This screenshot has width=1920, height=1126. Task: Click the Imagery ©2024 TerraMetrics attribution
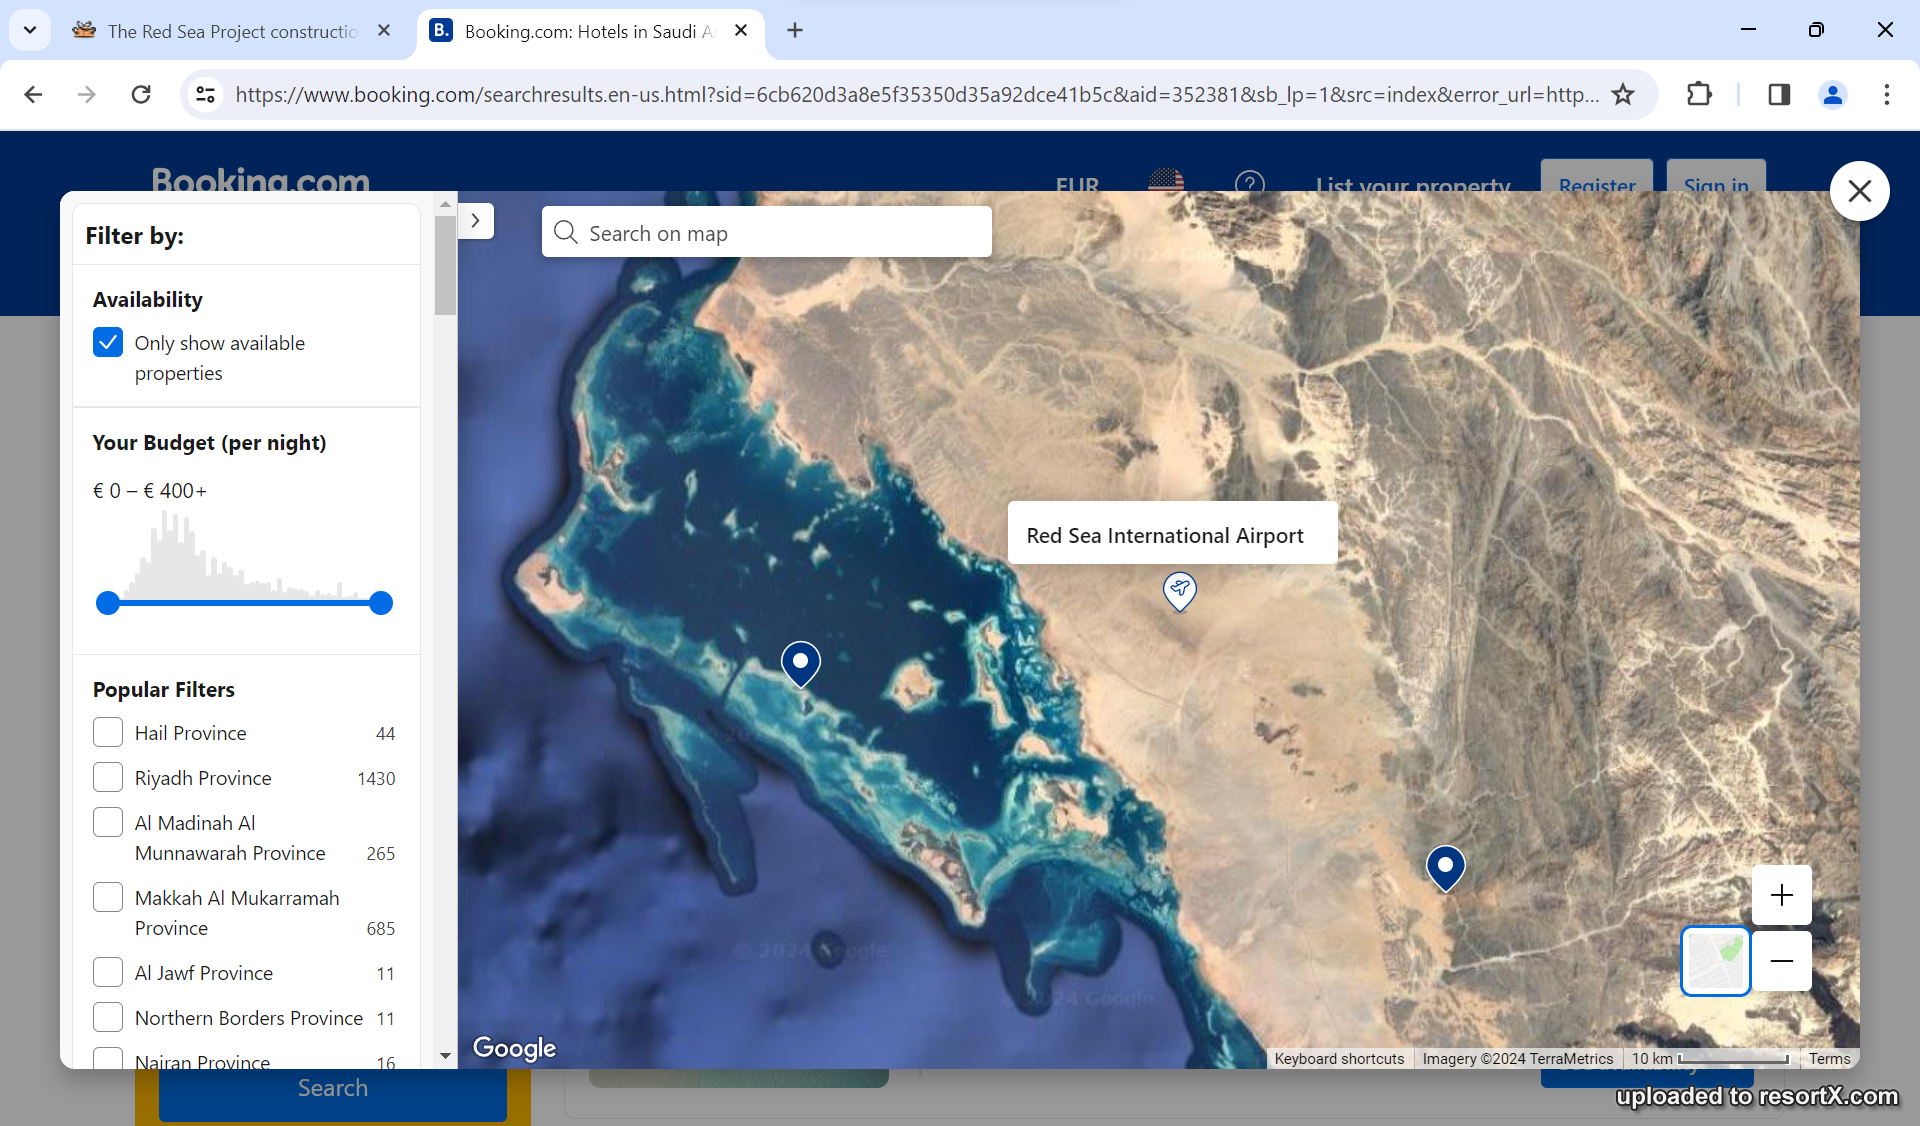coord(1517,1059)
